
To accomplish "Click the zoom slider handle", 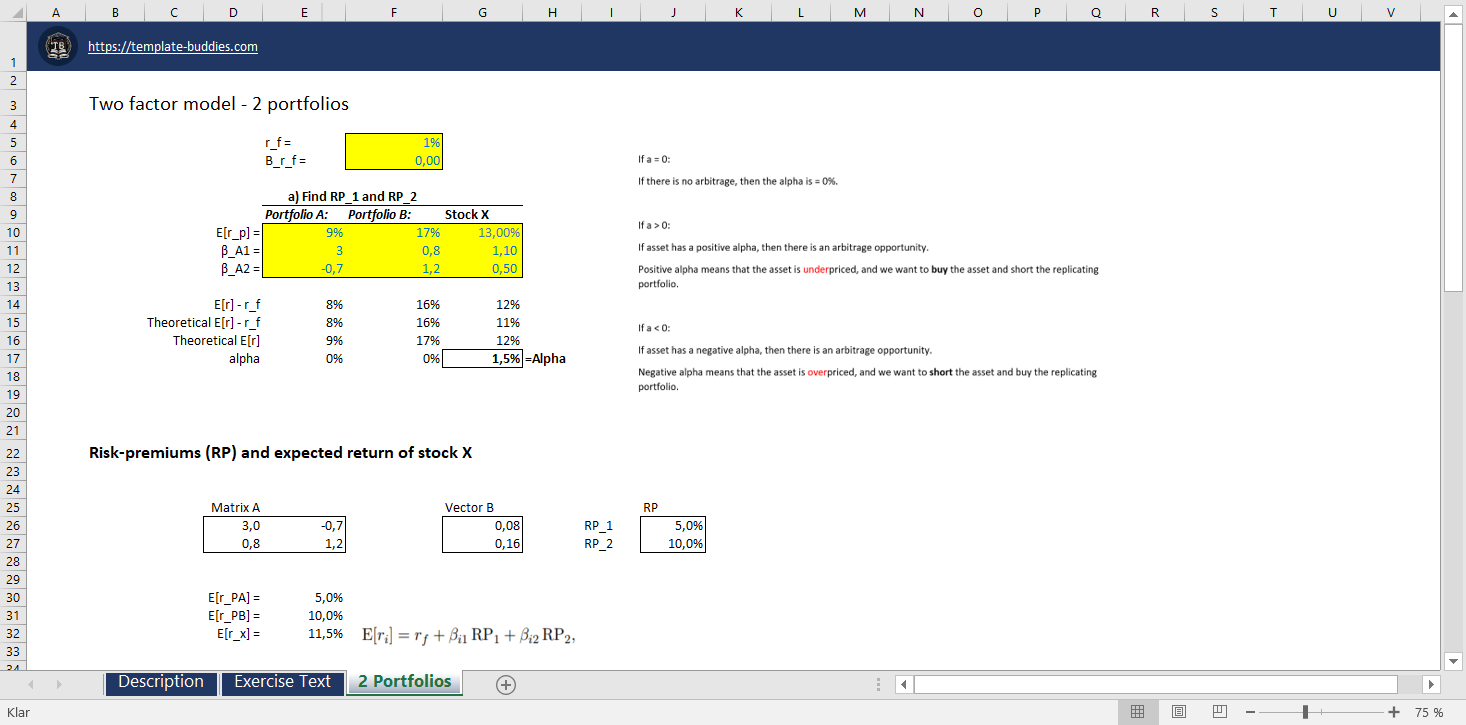I will pyautogui.click(x=1305, y=712).
